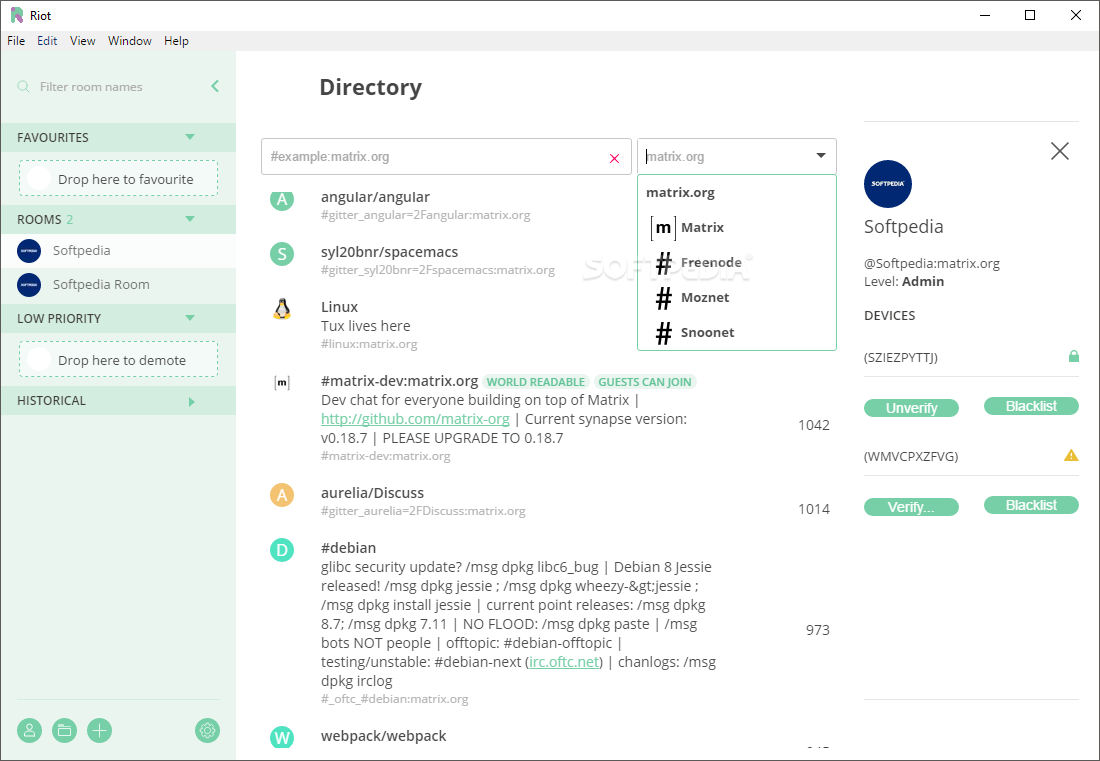This screenshot has height=761, width=1100.
Task: Choose Snoonet from the network list
Action: 737,332
